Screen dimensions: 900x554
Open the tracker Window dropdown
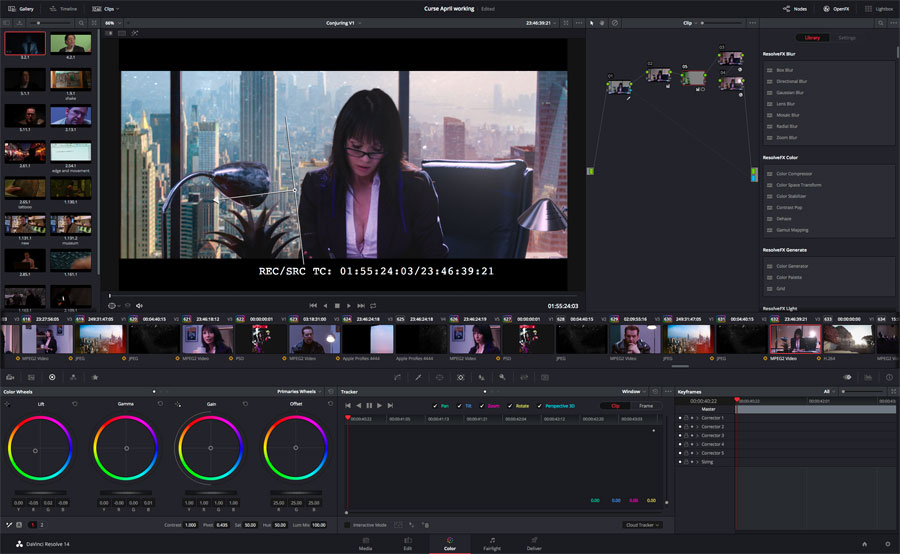coord(634,392)
